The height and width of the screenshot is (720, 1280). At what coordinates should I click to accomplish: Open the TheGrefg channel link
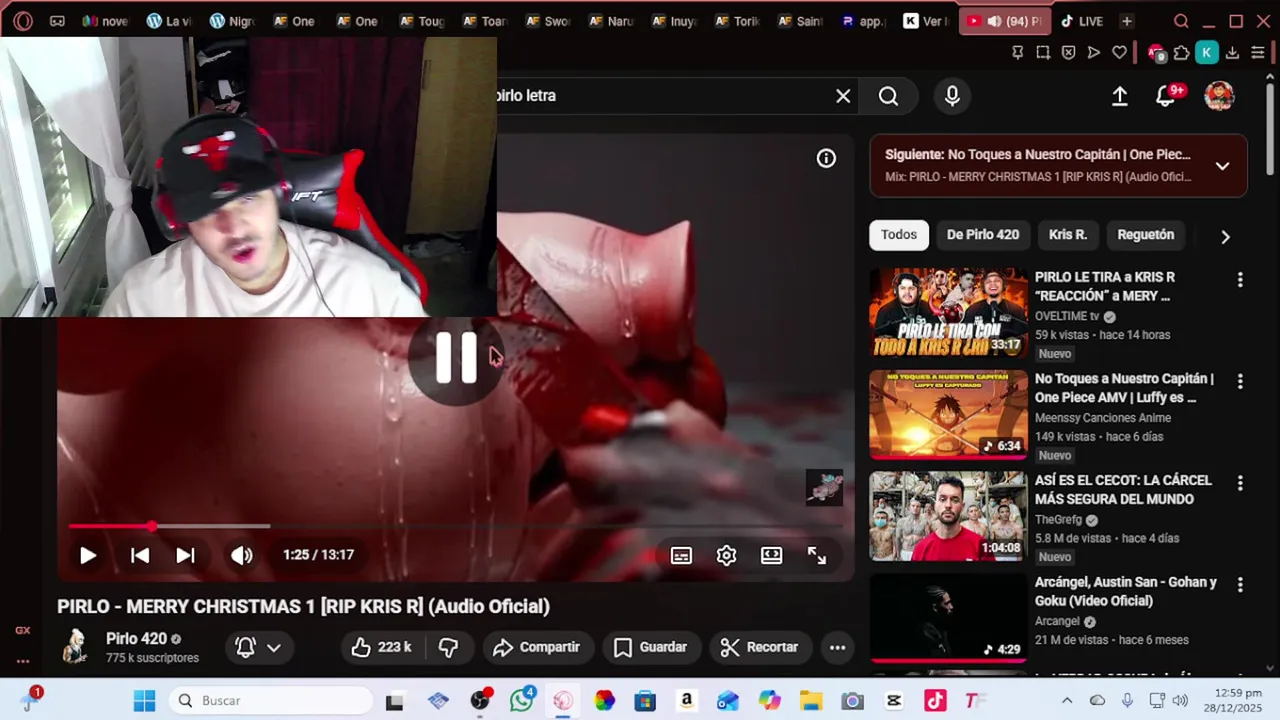coord(1059,520)
